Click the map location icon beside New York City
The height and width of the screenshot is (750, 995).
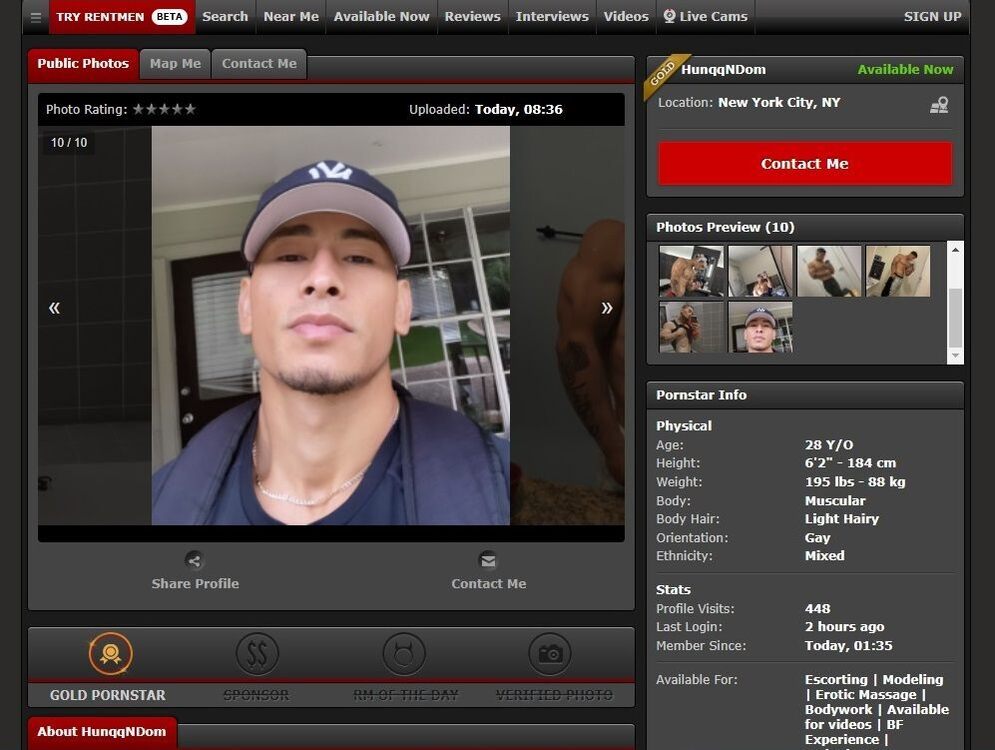point(938,105)
